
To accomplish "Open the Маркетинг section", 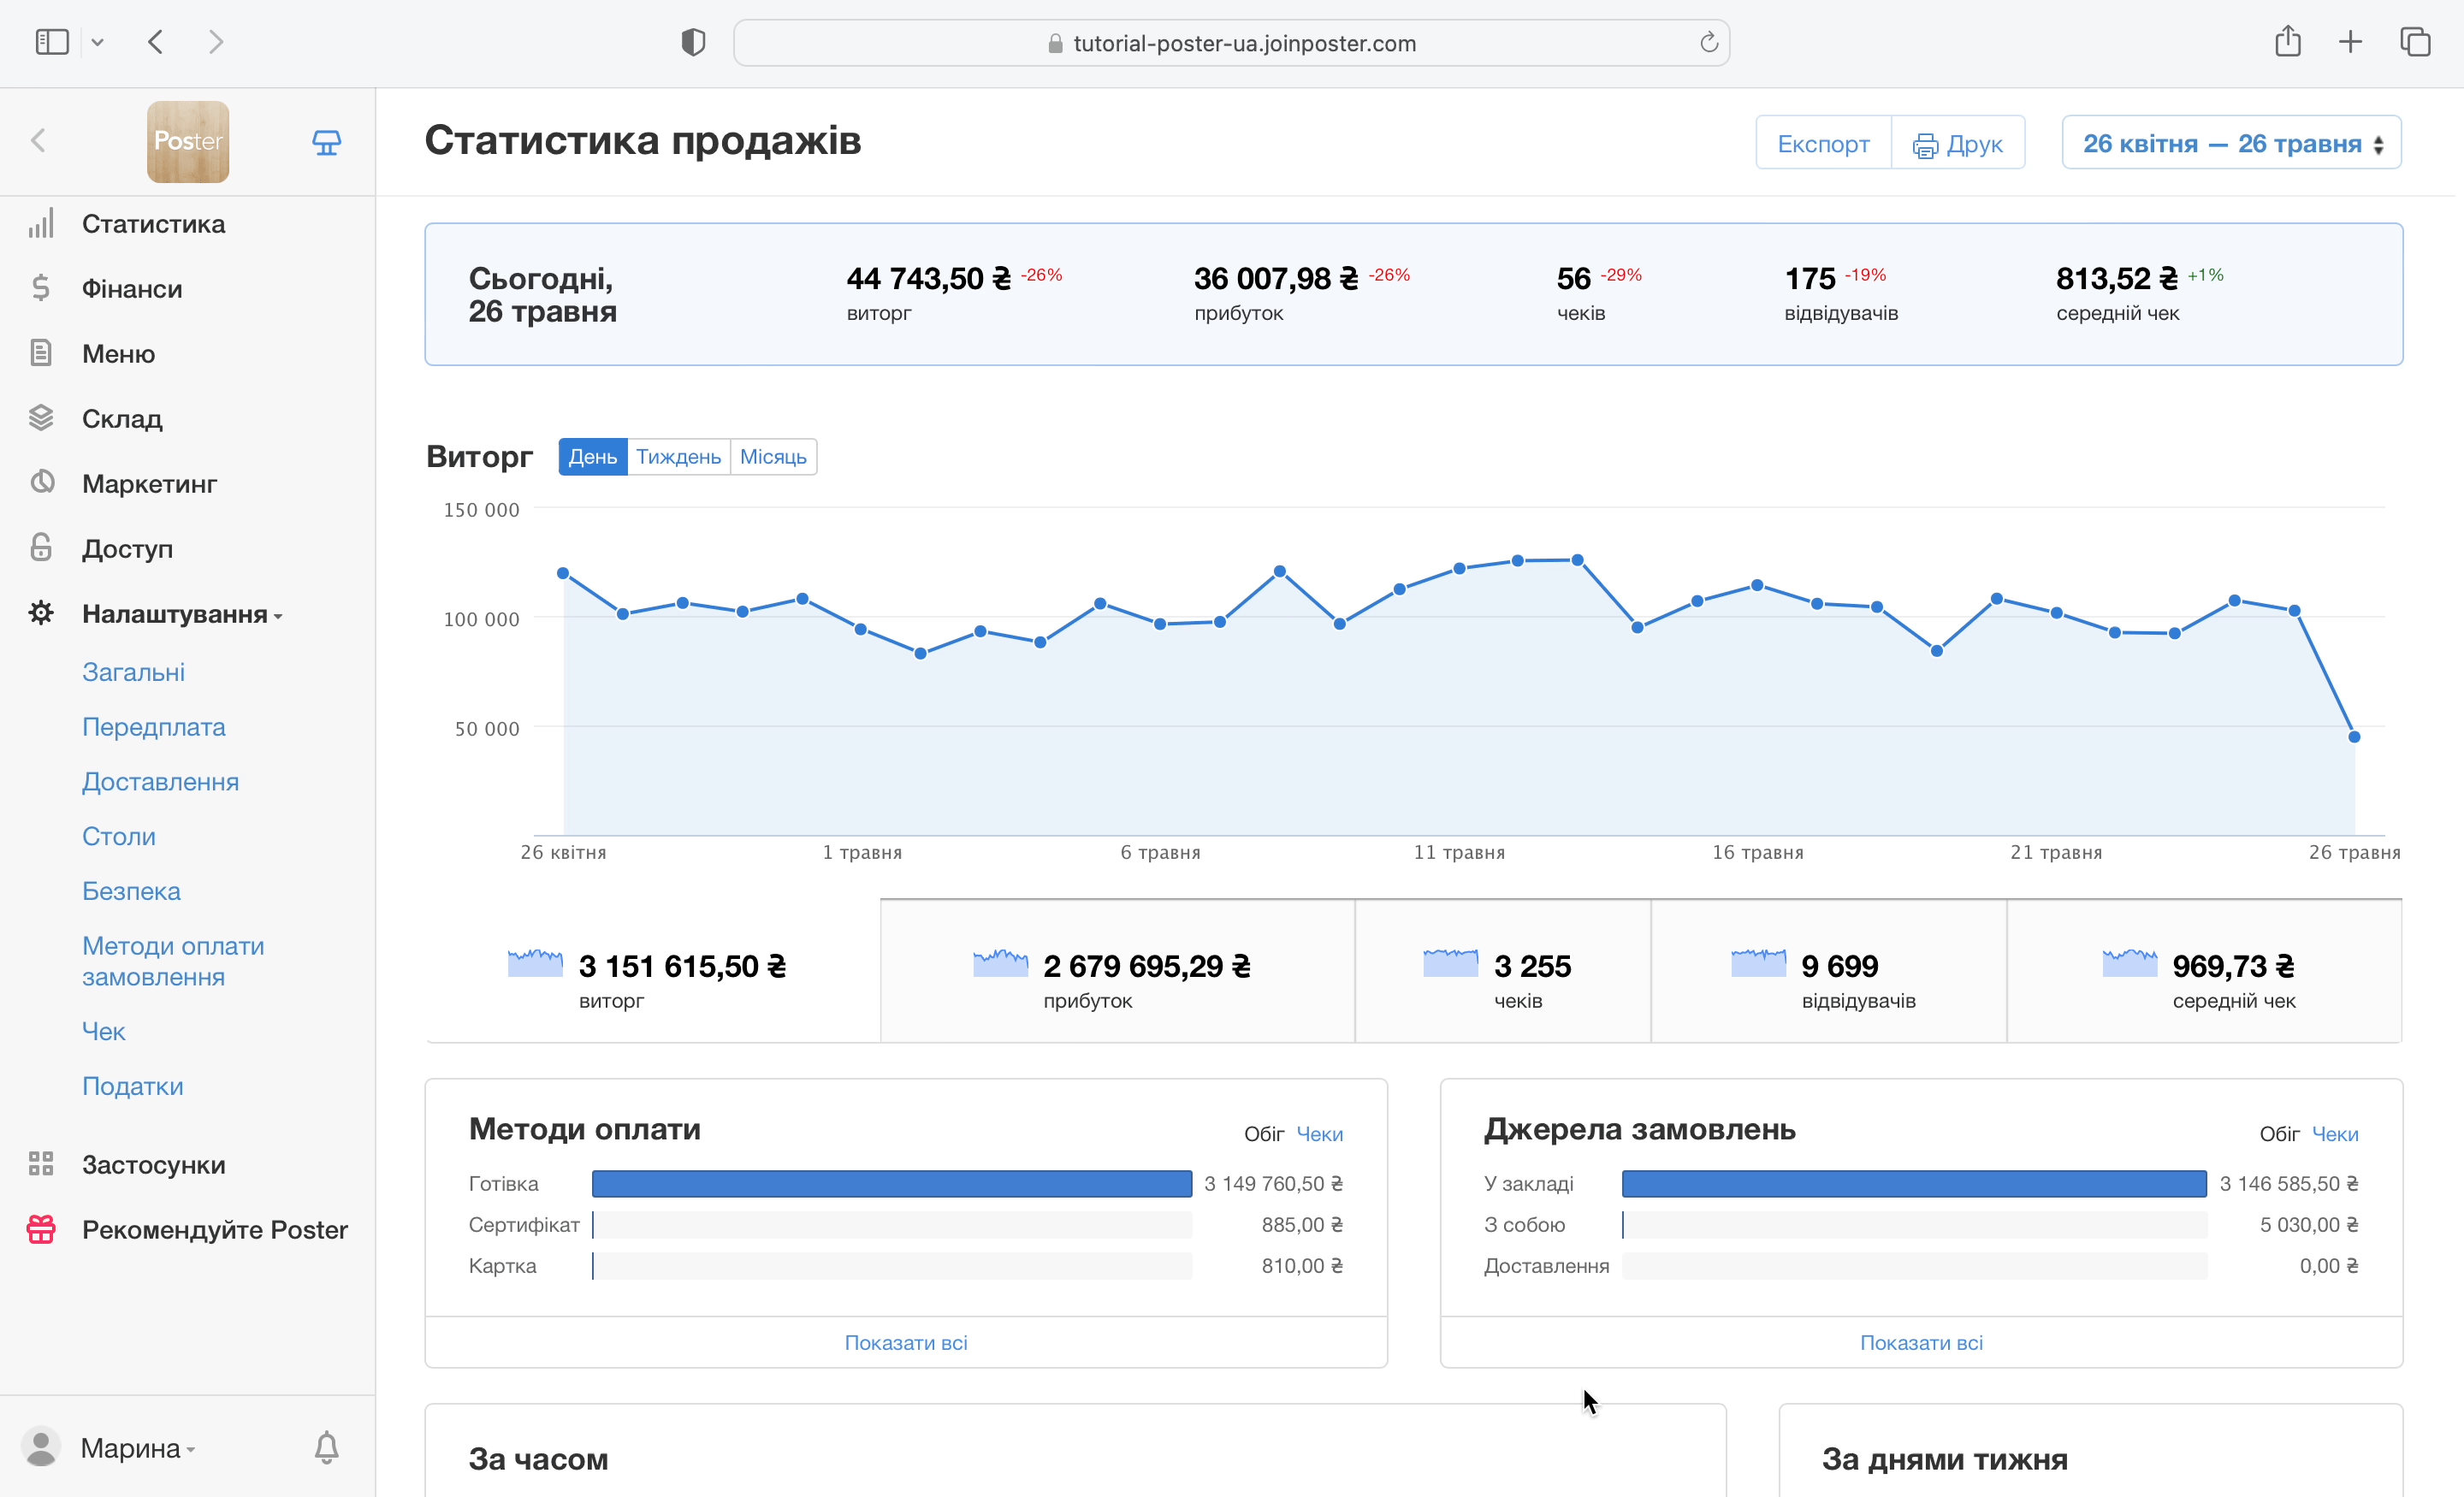I will pyautogui.click(x=150, y=483).
